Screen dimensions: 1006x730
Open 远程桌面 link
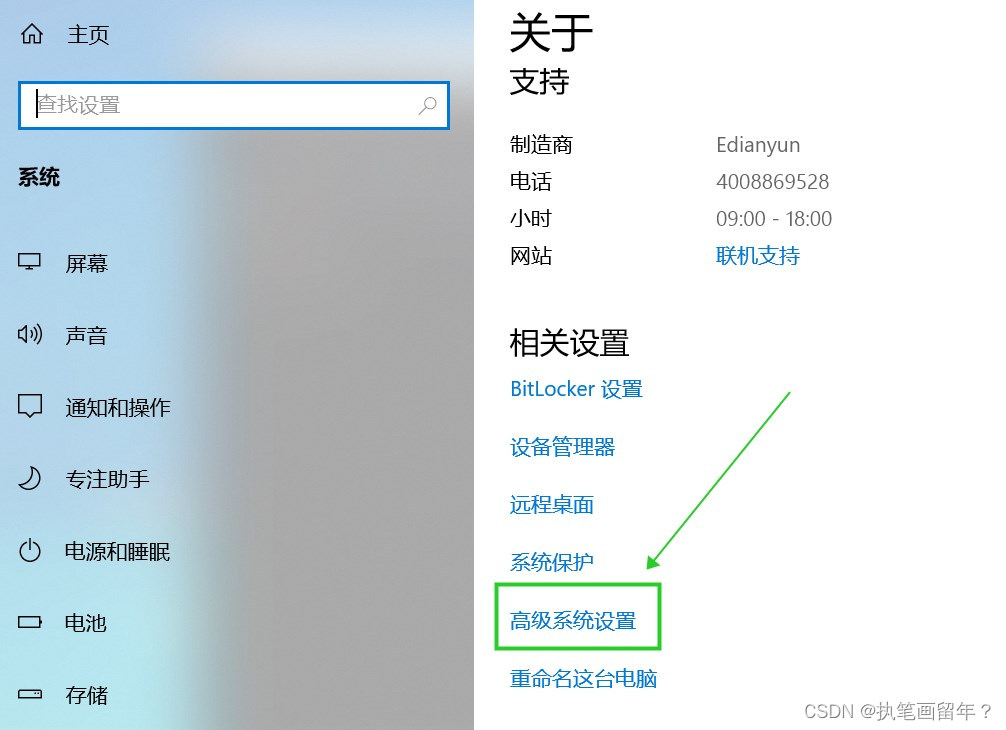point(551,504)
